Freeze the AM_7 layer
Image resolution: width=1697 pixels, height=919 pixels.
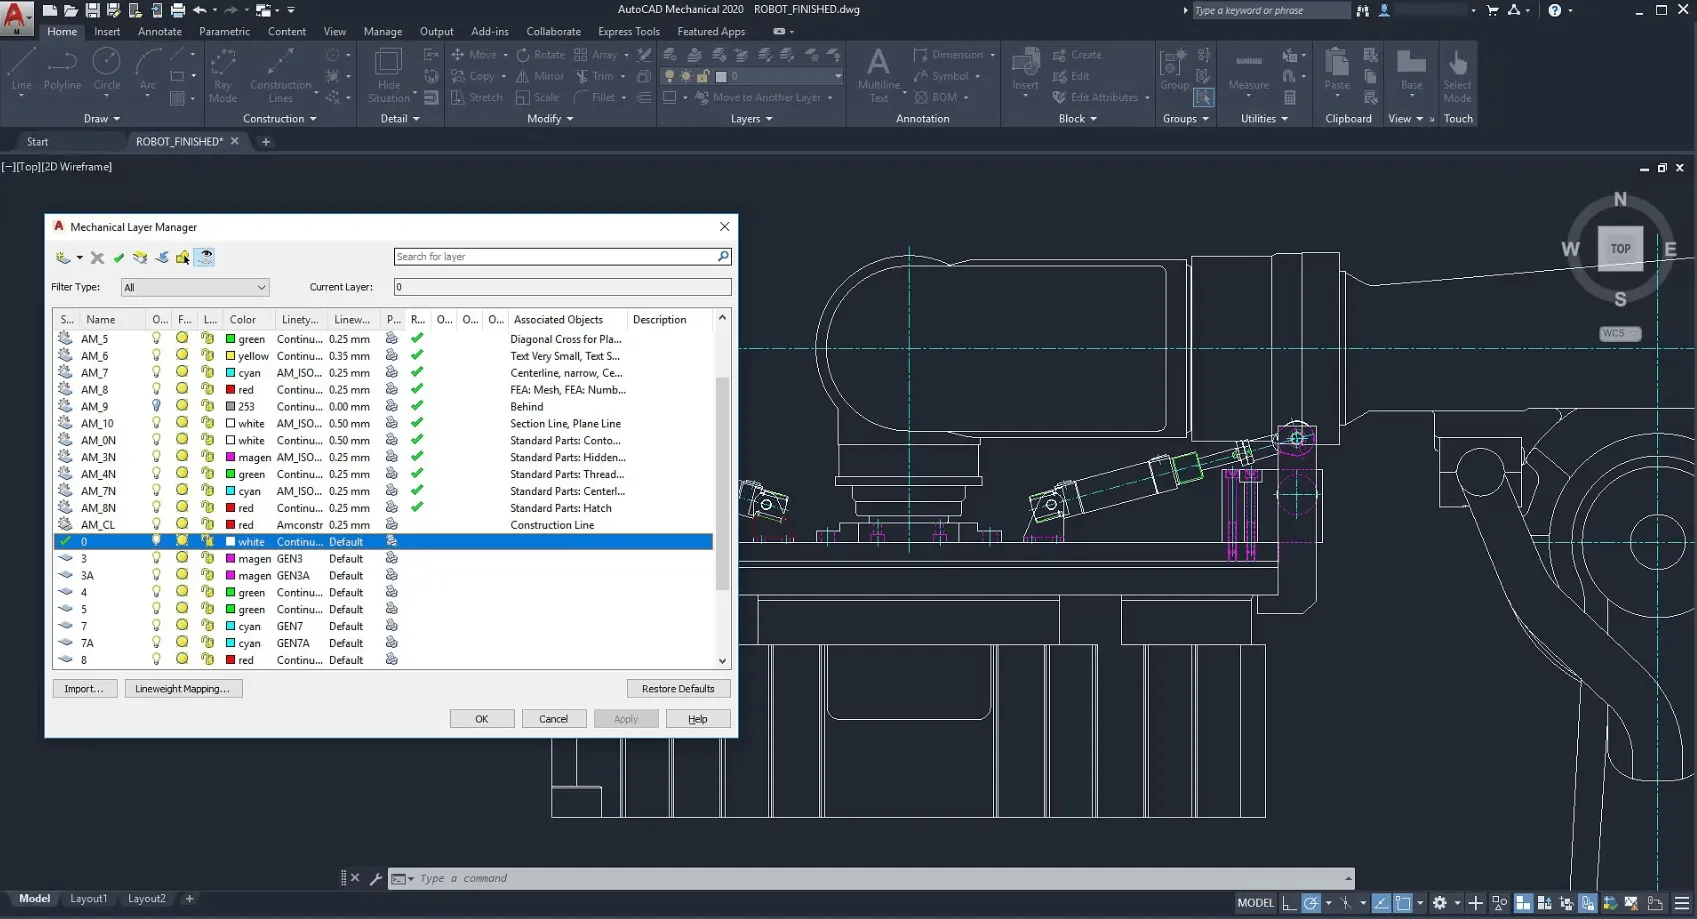[181, 372]
